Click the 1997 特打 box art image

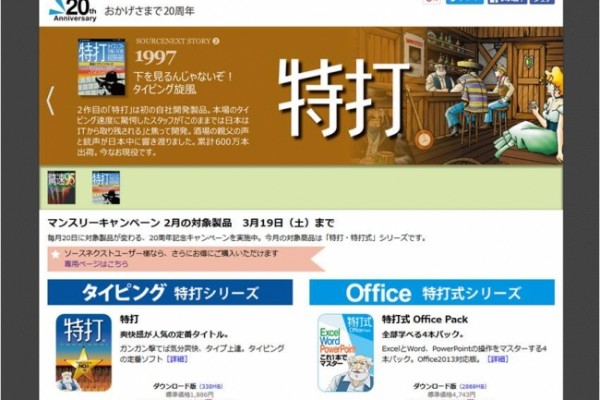tap(101, 67)
